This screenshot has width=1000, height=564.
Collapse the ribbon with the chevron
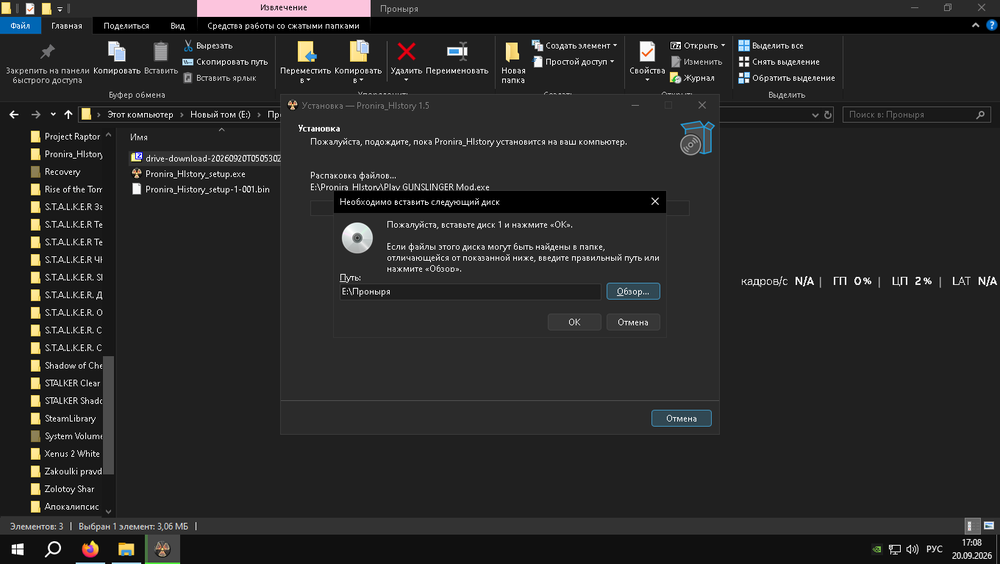(x=975, y=26)
